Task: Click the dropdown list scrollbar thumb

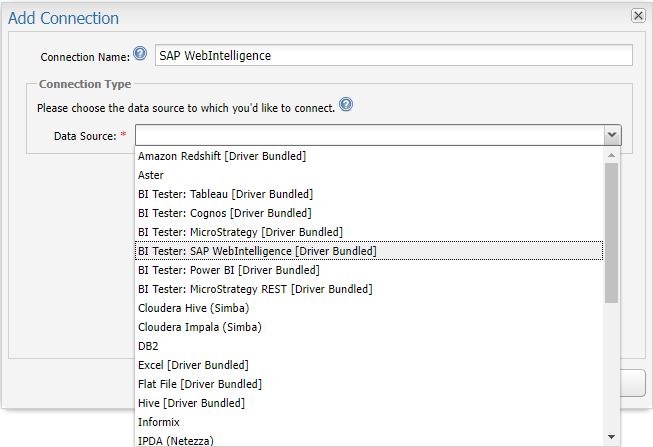Action: 611,233
